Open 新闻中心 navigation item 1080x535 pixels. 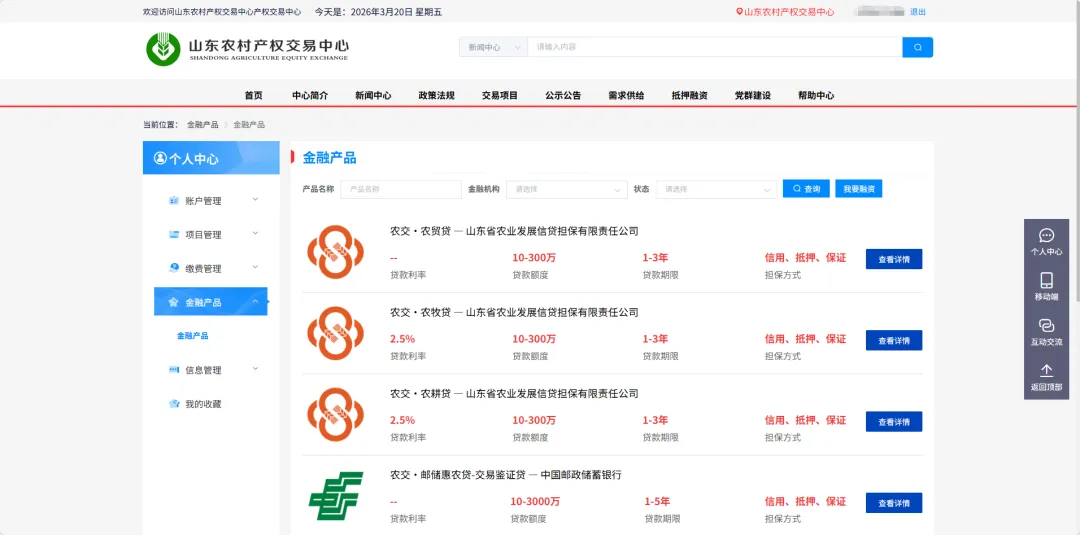point(373,96)
